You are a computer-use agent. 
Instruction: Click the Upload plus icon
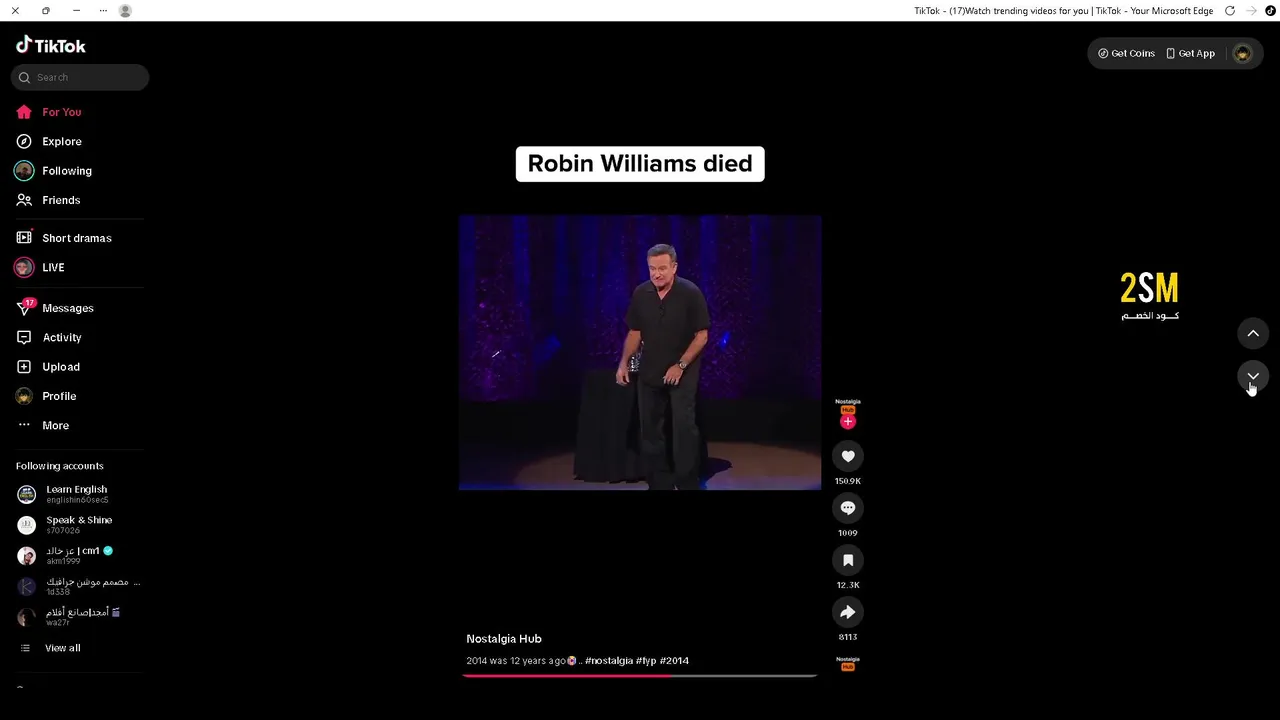[24, 367]
